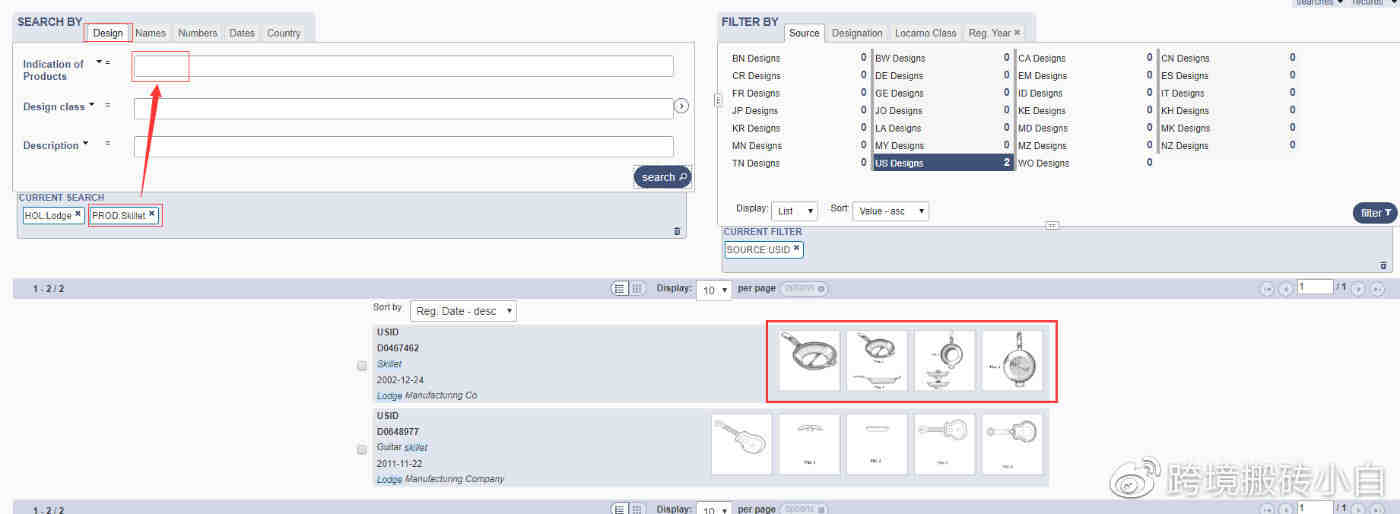Switch results to grid view icon

coord(636,288)
